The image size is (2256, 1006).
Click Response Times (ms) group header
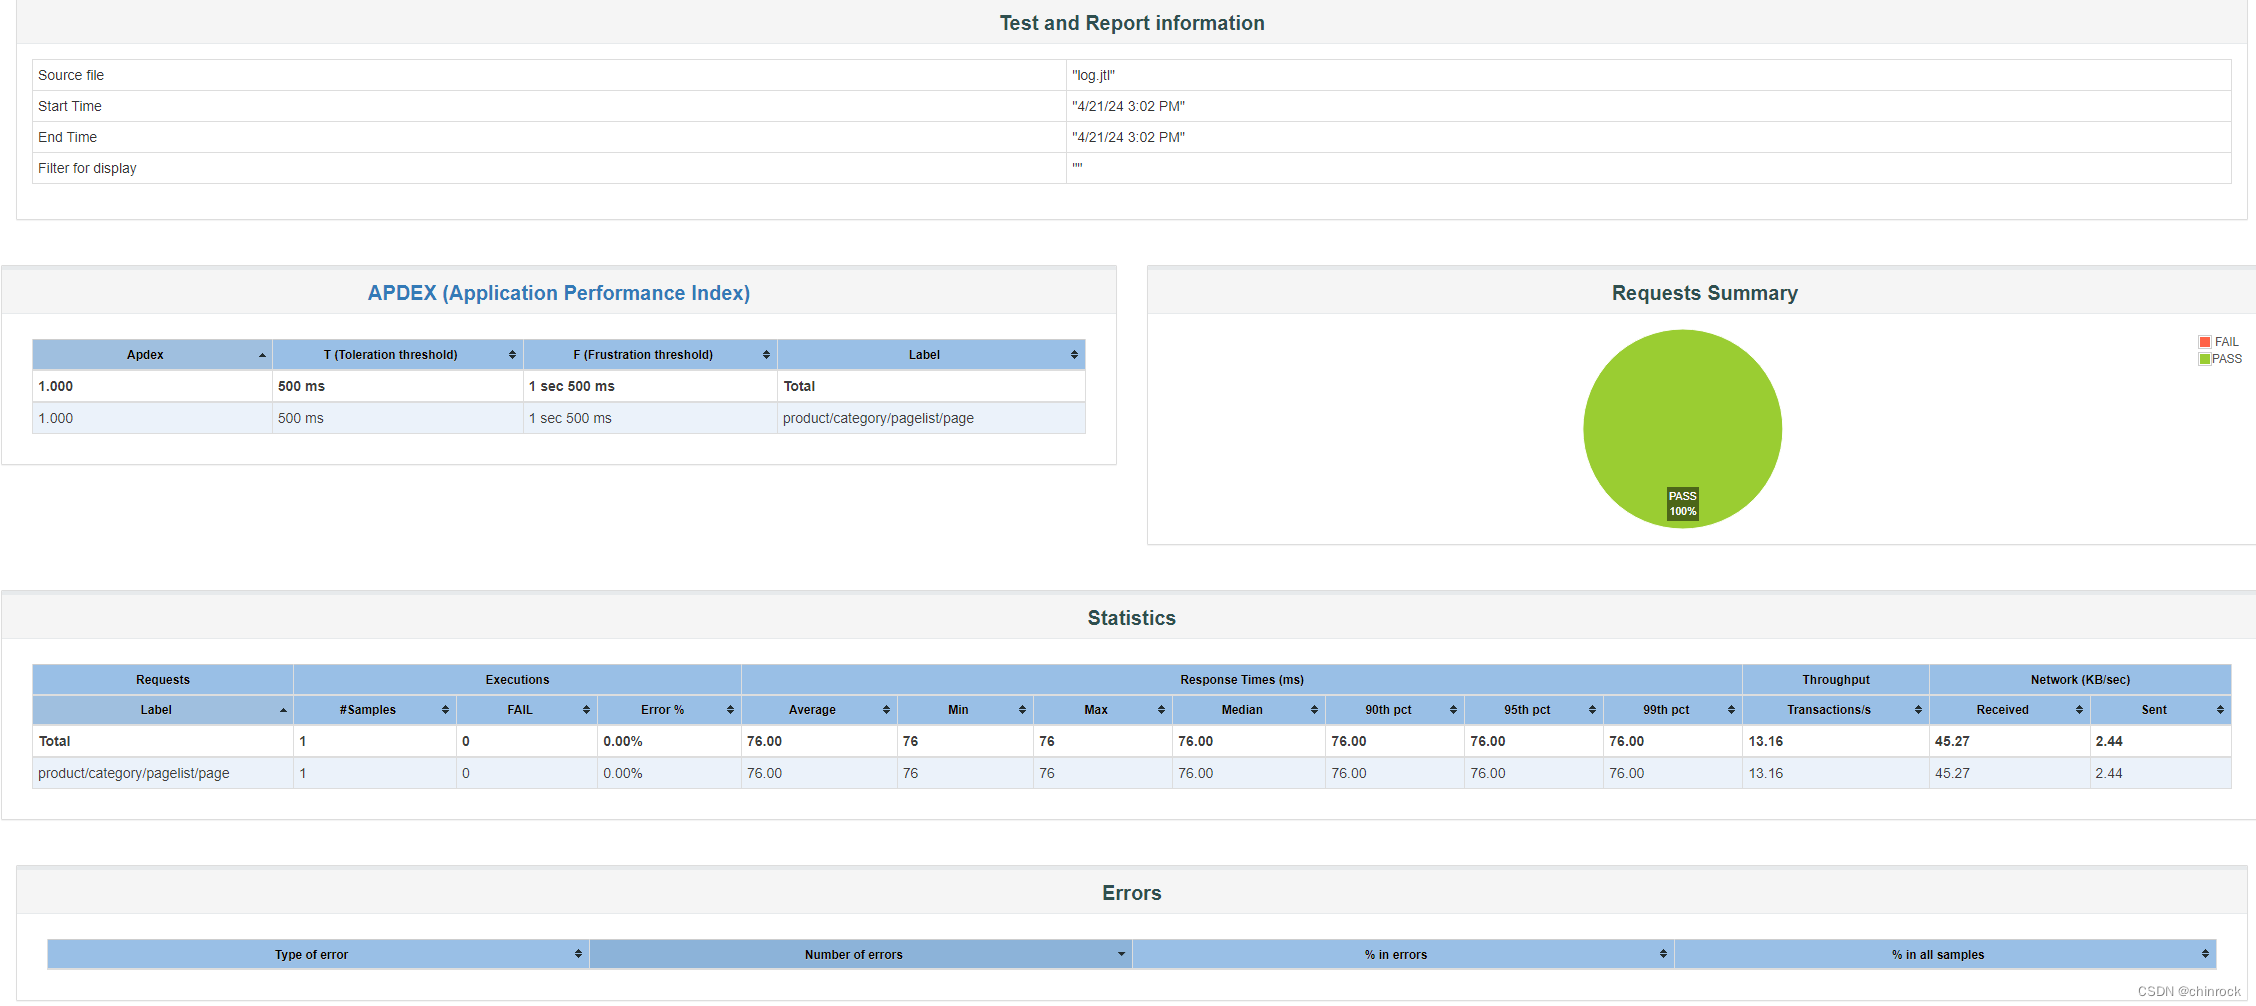click(x=1242, y=680)
